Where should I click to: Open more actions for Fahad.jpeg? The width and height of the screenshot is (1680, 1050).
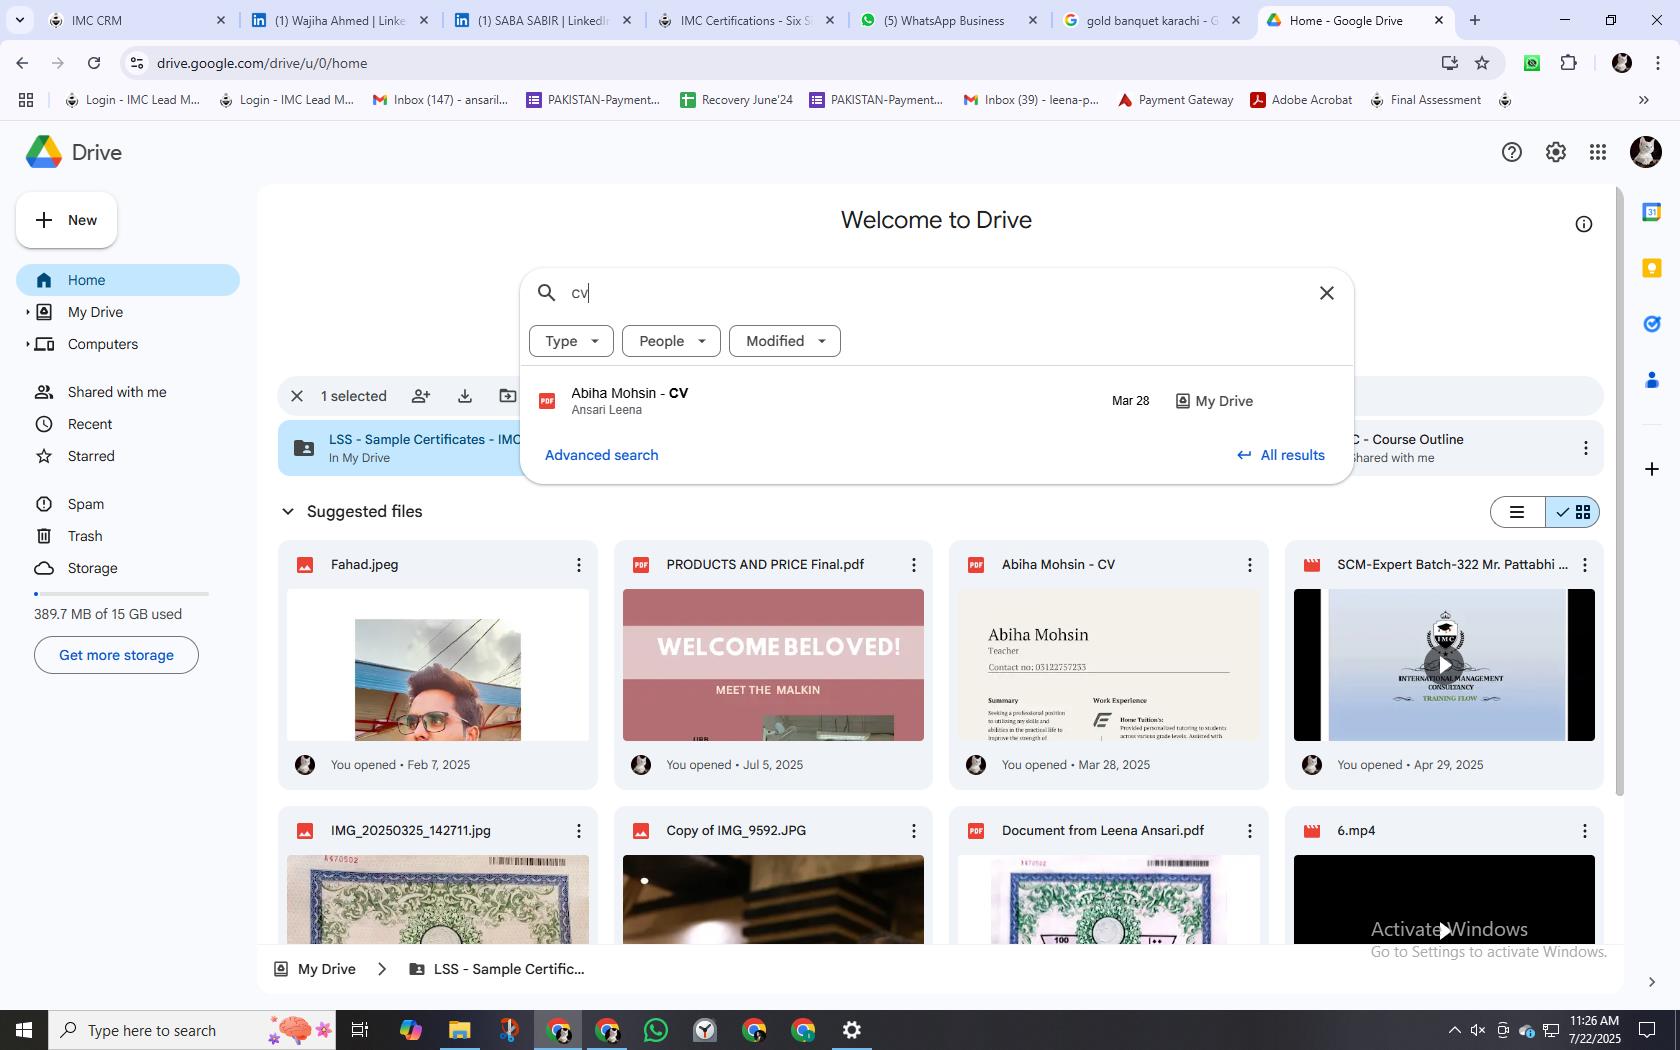pos(578,565)
